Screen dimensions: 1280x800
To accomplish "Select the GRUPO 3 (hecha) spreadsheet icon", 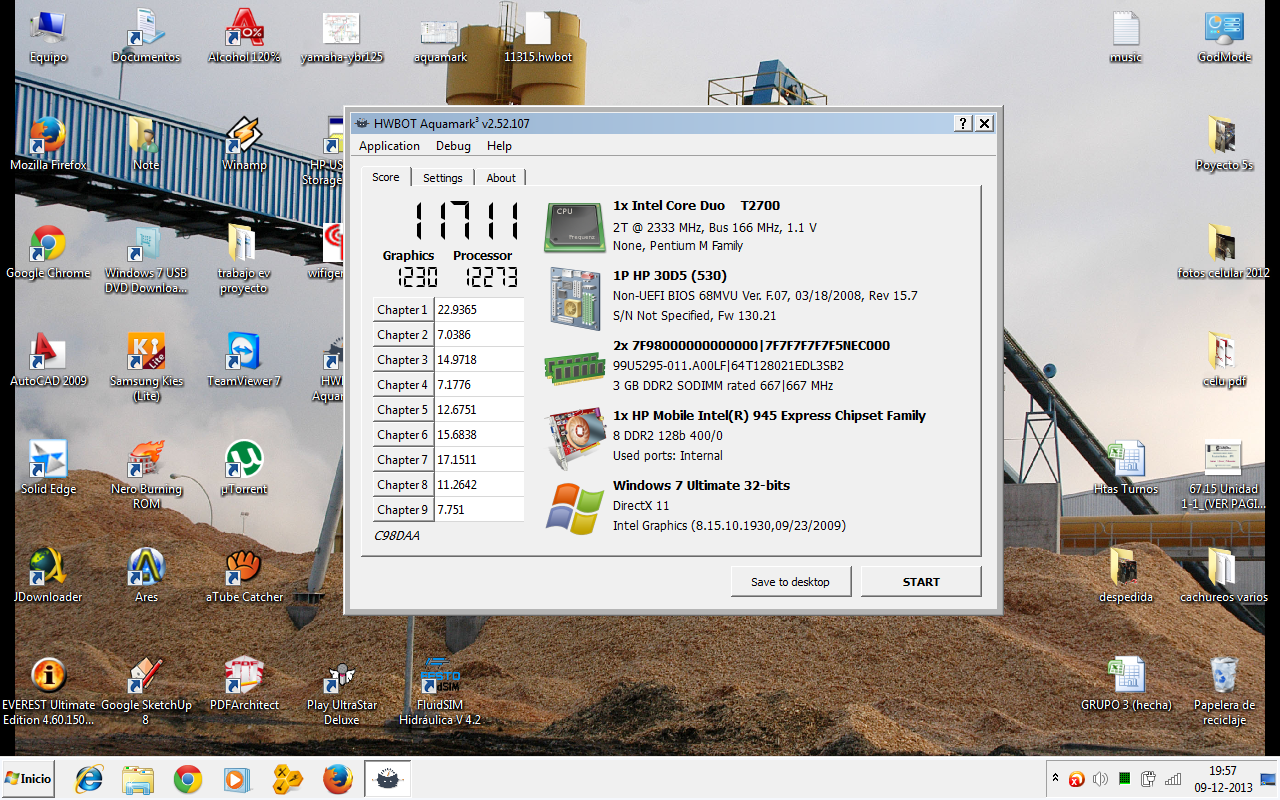I will click(1126, 685).
